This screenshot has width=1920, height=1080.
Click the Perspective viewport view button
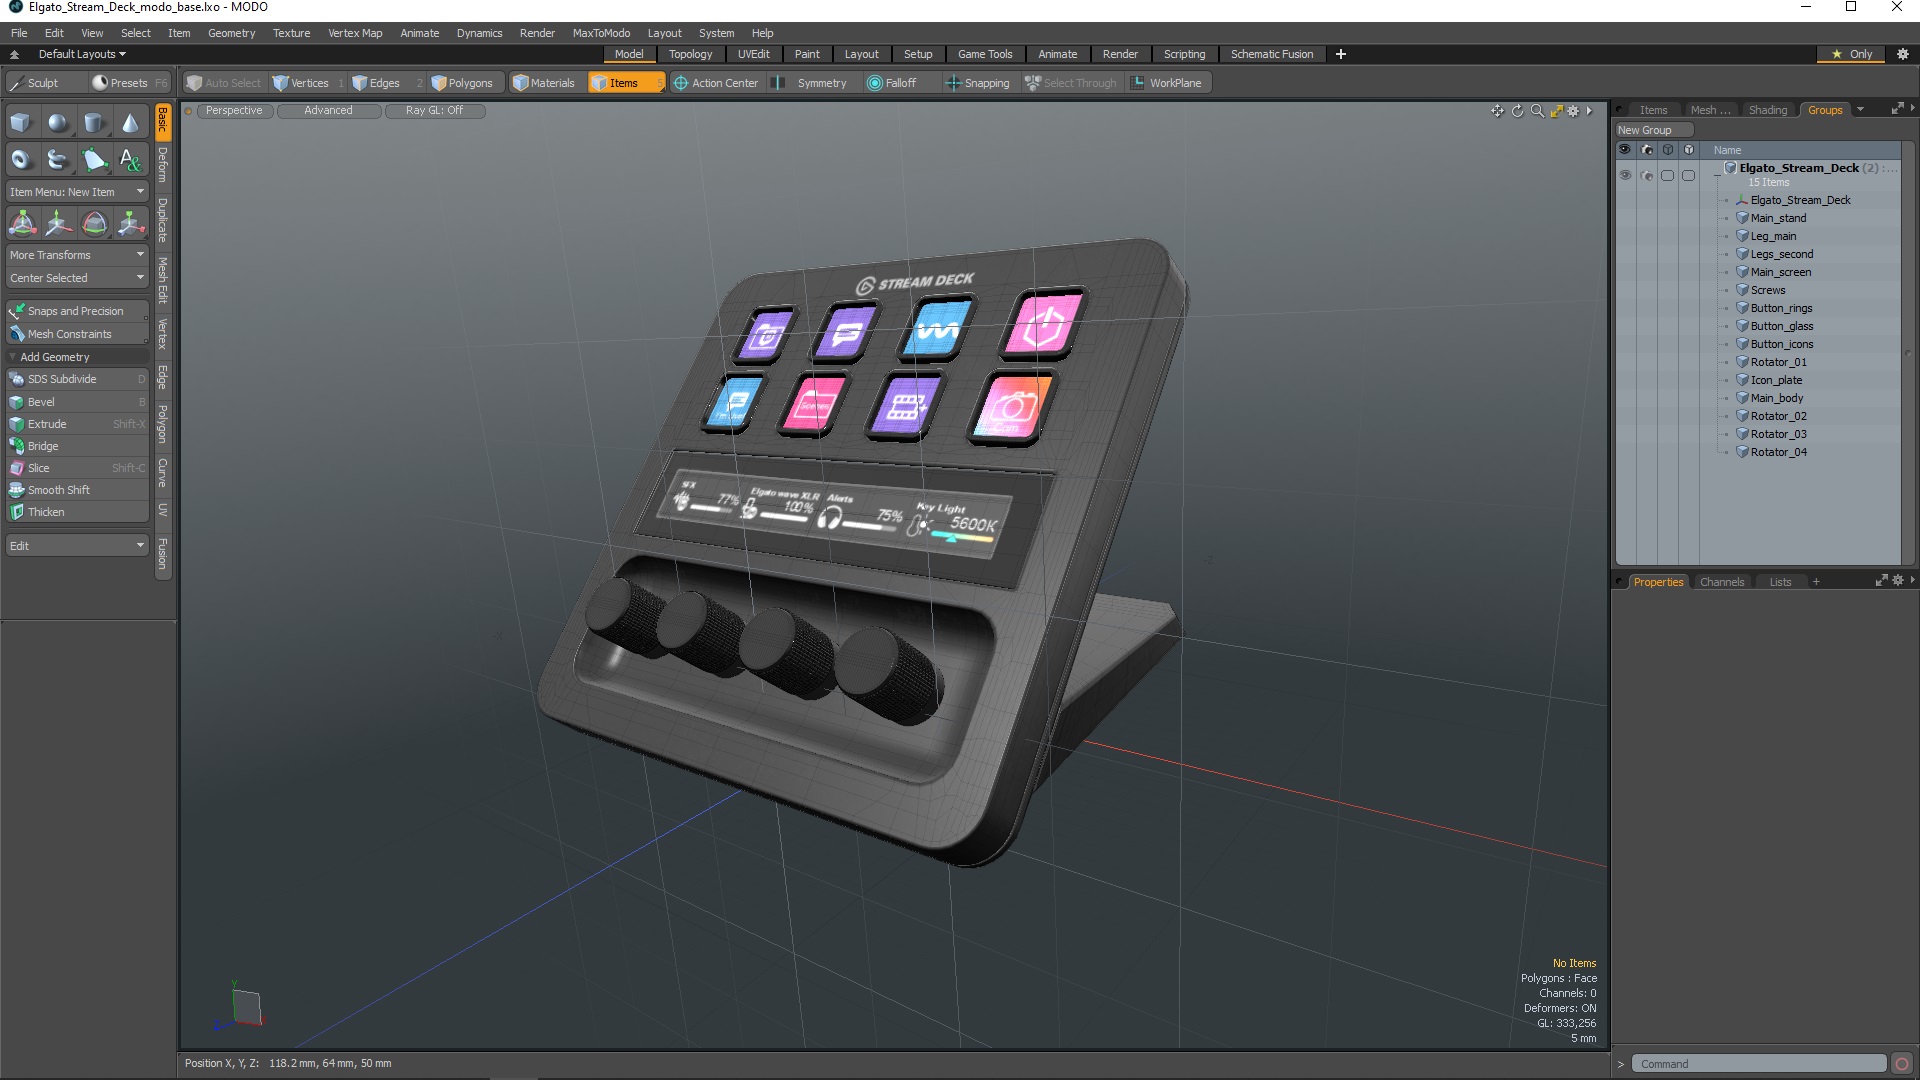tap(234, 111)
